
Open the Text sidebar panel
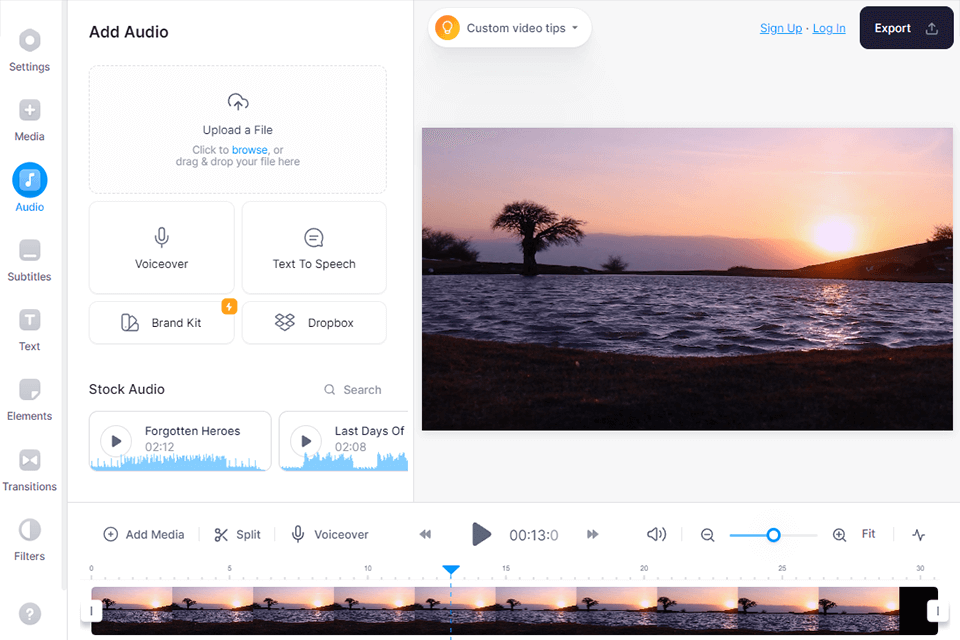29,330
